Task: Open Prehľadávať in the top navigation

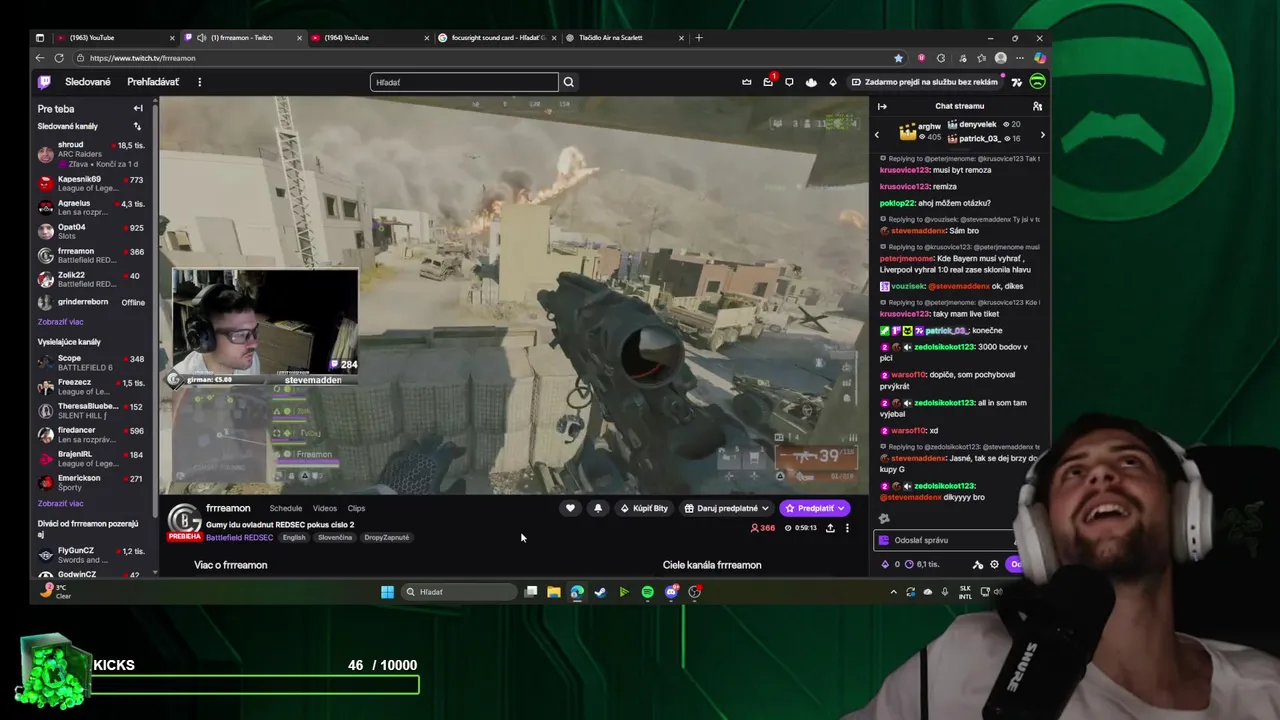Action: 153,82
